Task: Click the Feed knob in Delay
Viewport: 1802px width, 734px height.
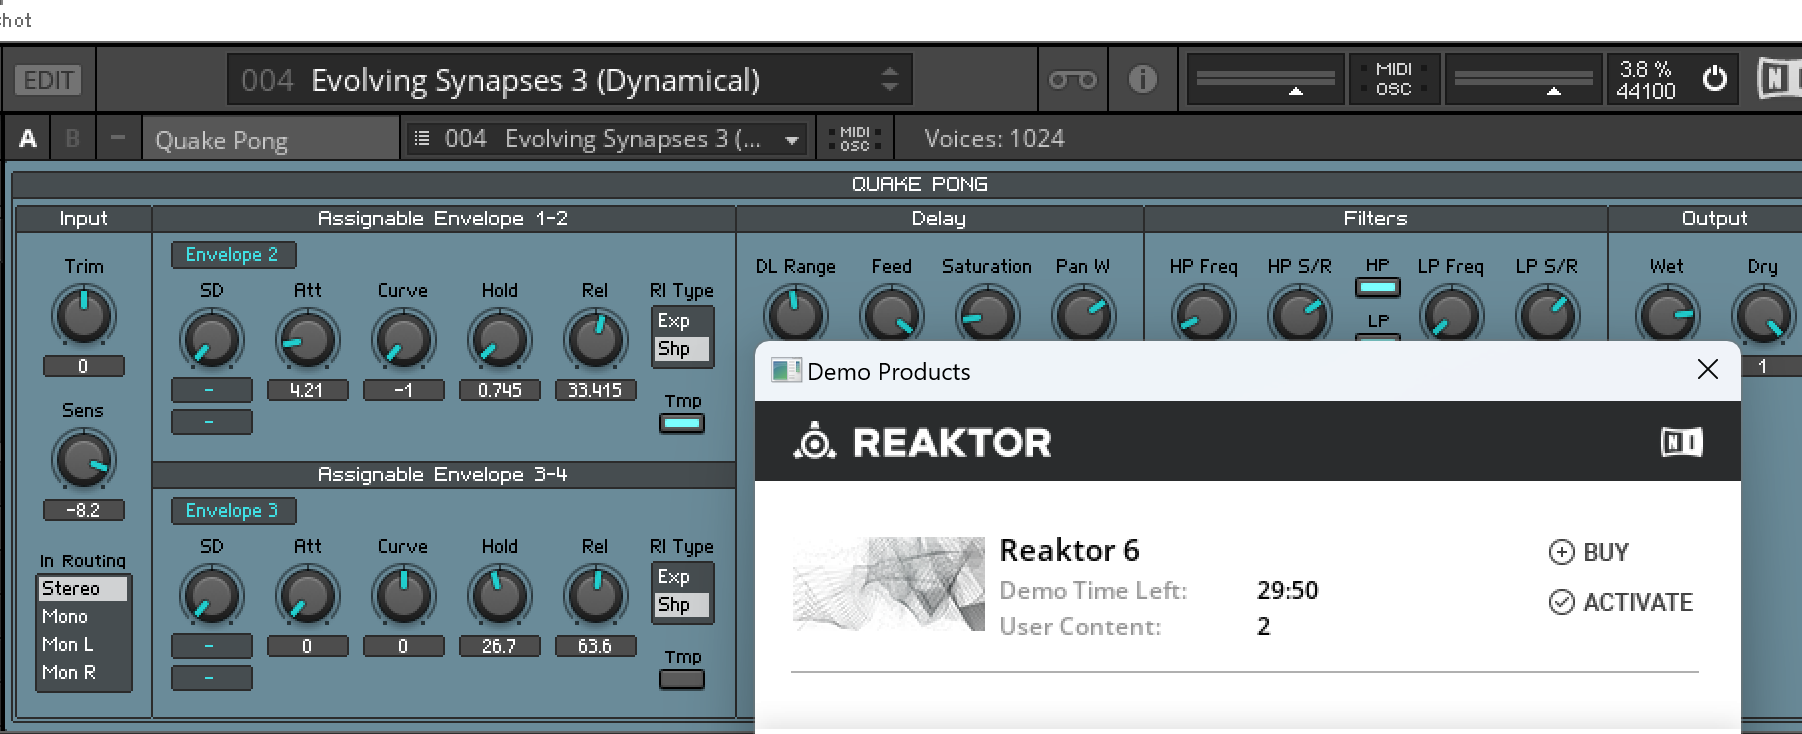Action: (x=891, y=314)
